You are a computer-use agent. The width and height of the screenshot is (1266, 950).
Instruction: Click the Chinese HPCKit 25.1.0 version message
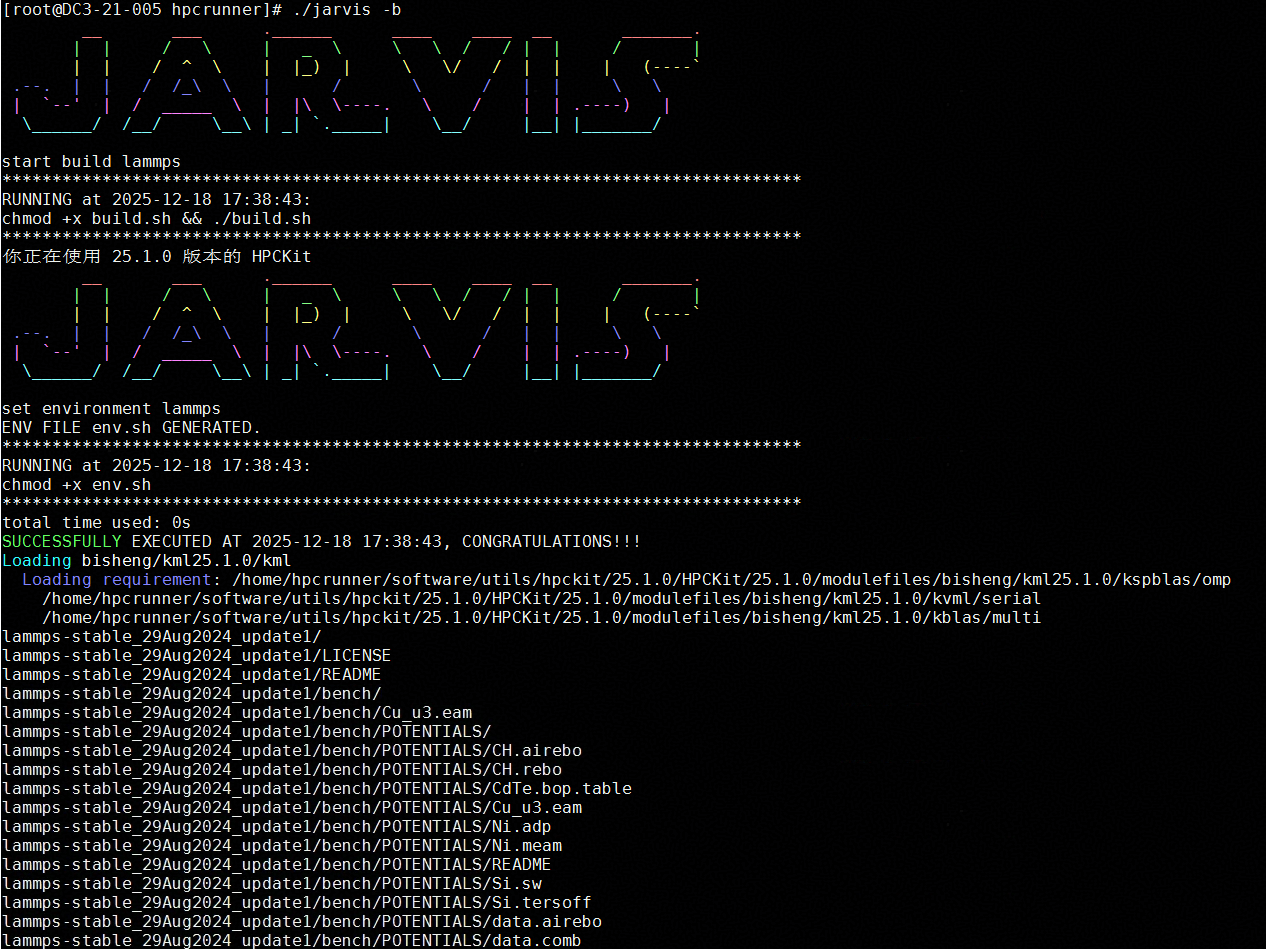(156, 256)
